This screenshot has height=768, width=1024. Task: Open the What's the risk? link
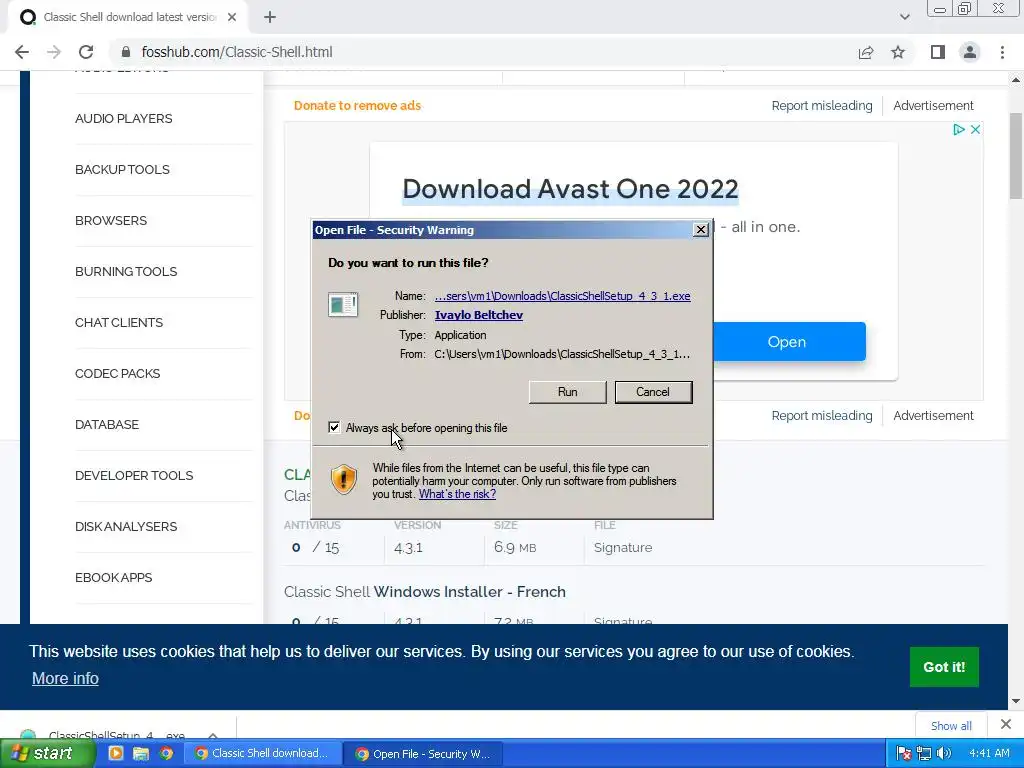point(457,494)
